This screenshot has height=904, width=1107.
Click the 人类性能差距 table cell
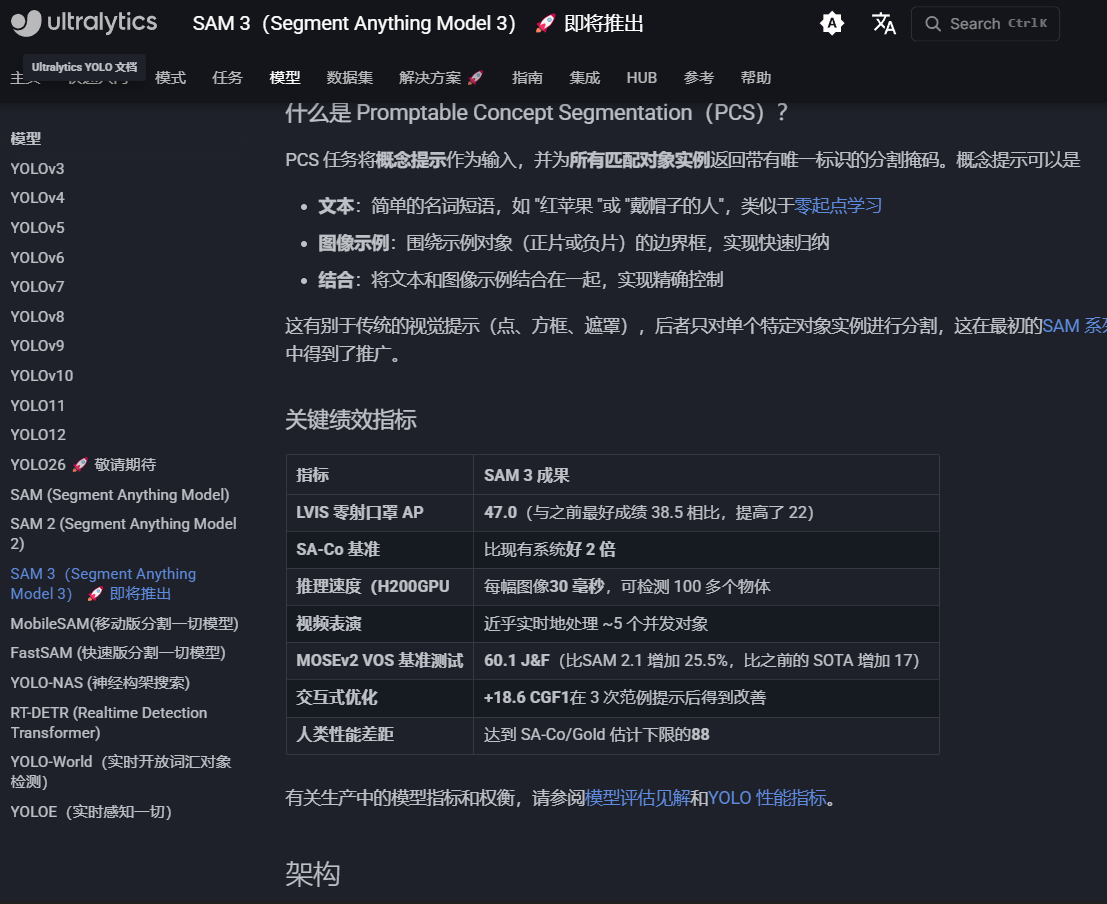(x=380, y=735)
